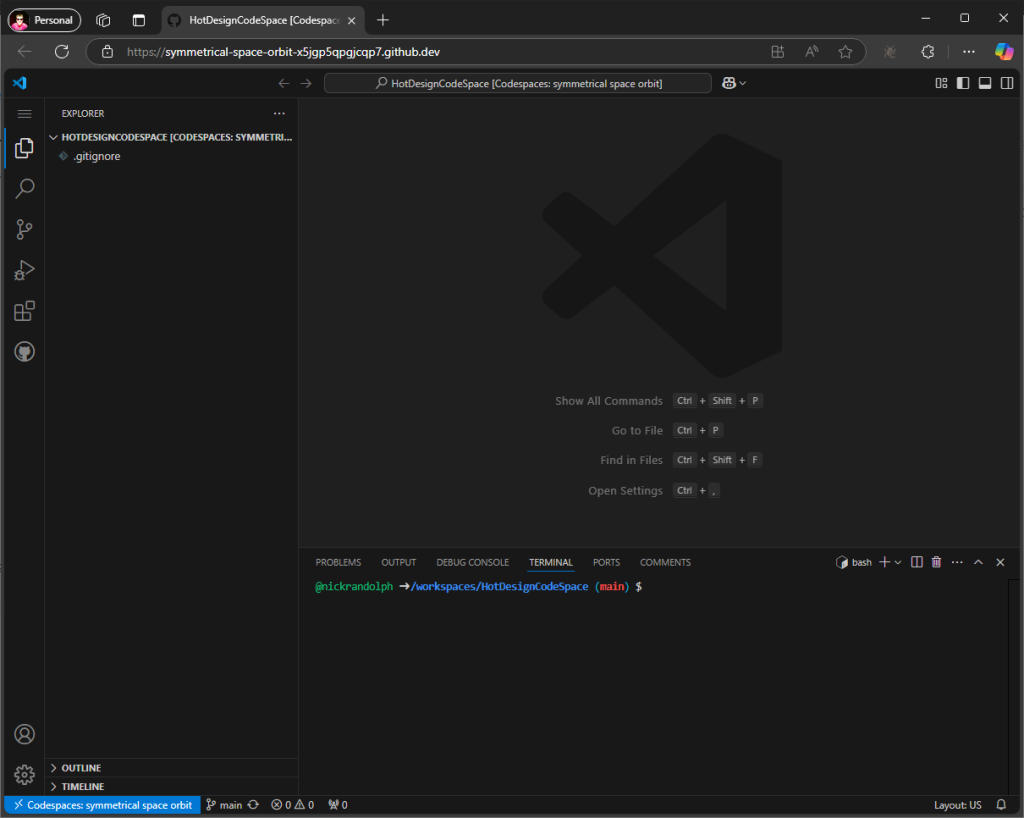
Task: Open the DEBUG CONSOLE tab
Action: pos(472,562)
